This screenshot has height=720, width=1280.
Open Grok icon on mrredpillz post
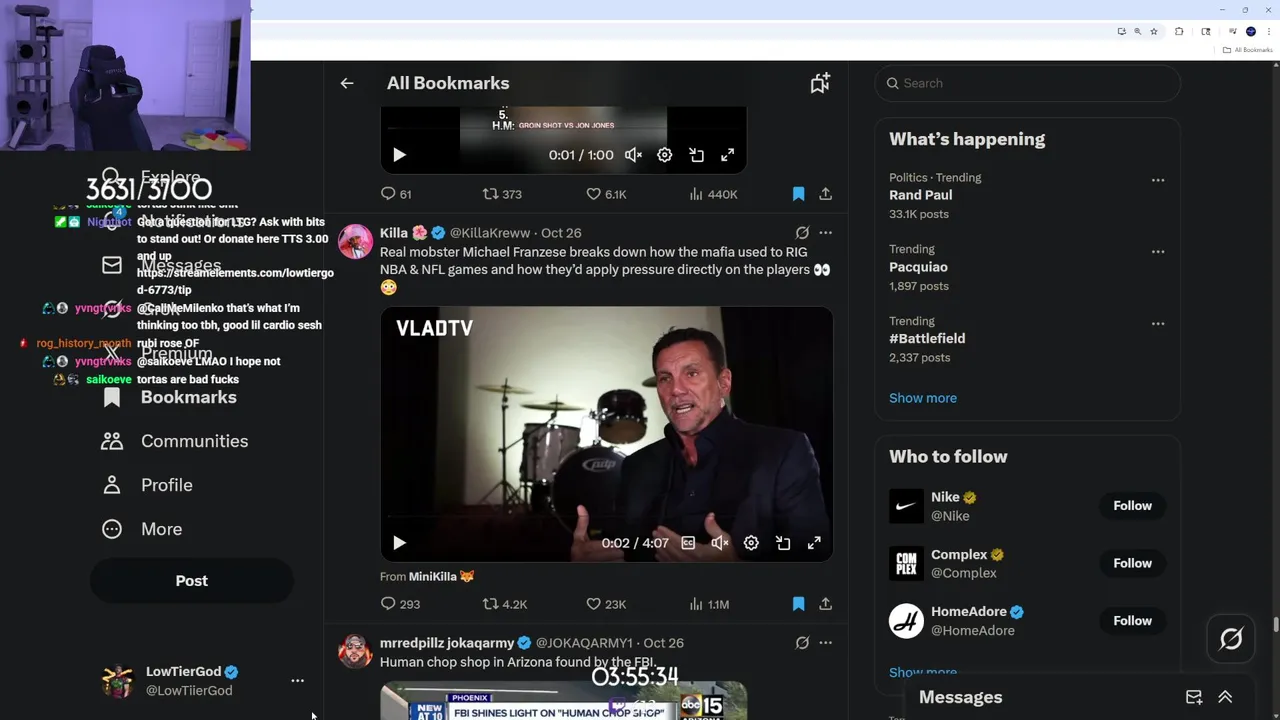[x=802, y=643]
